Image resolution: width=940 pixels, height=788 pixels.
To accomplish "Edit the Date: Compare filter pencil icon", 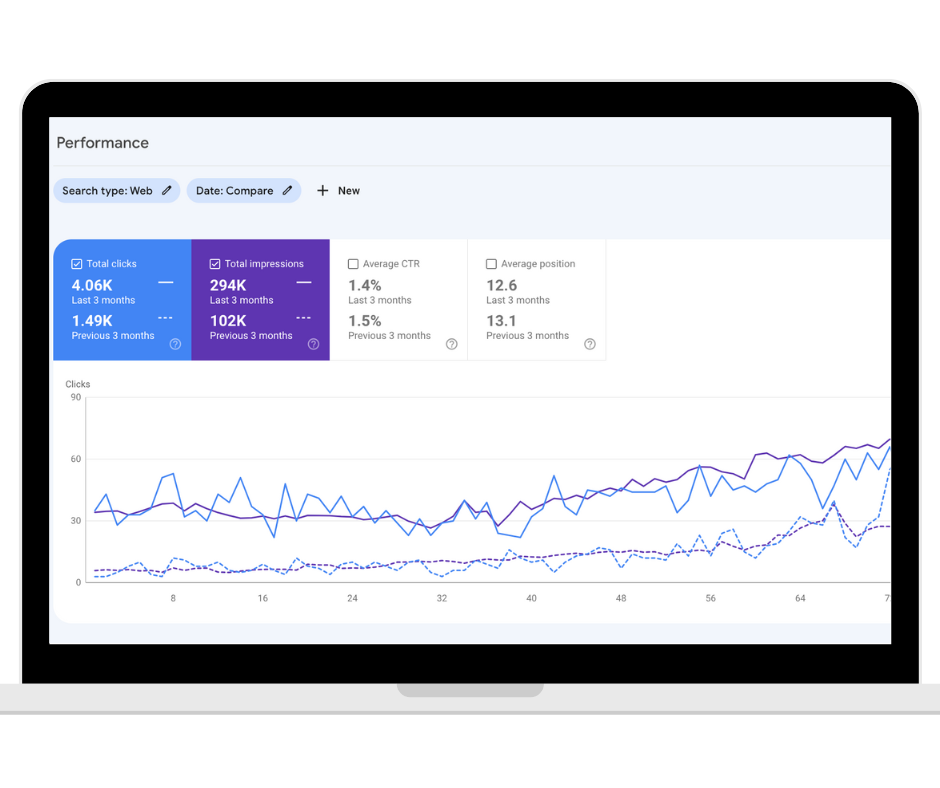I will (287, 190).
